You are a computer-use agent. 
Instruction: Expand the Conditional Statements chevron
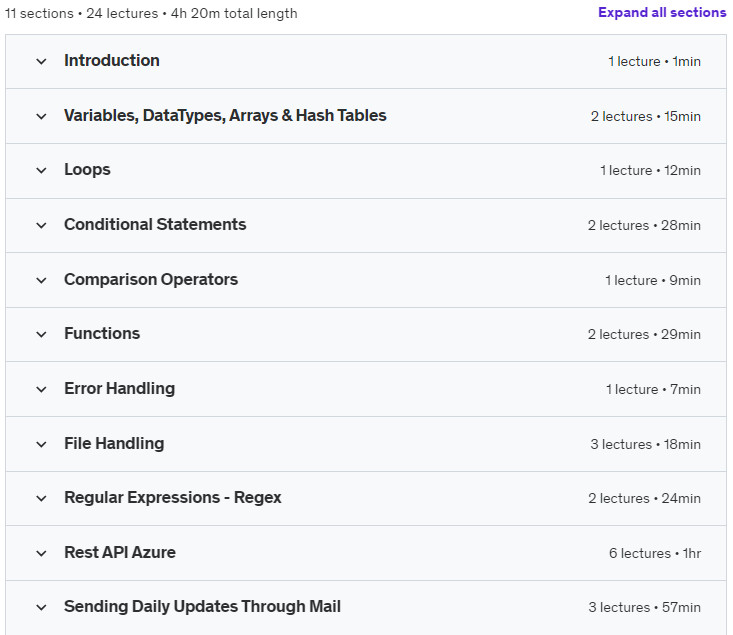[41, 225]
